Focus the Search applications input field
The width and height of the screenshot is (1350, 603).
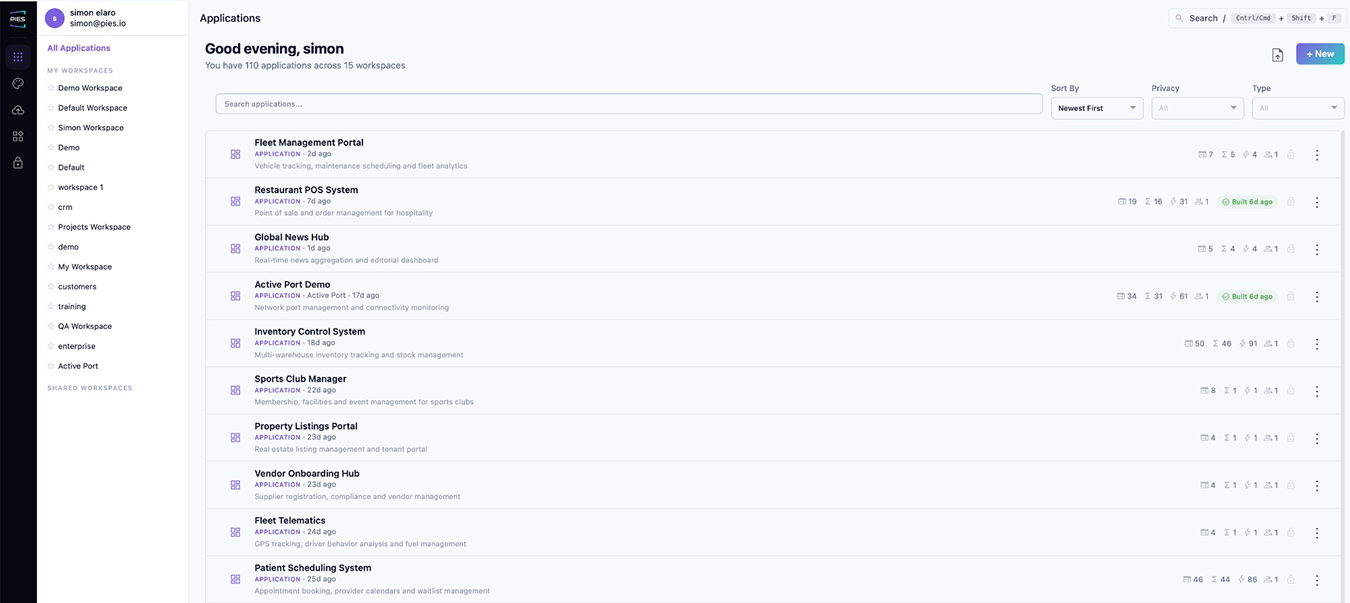coord(629,104)
